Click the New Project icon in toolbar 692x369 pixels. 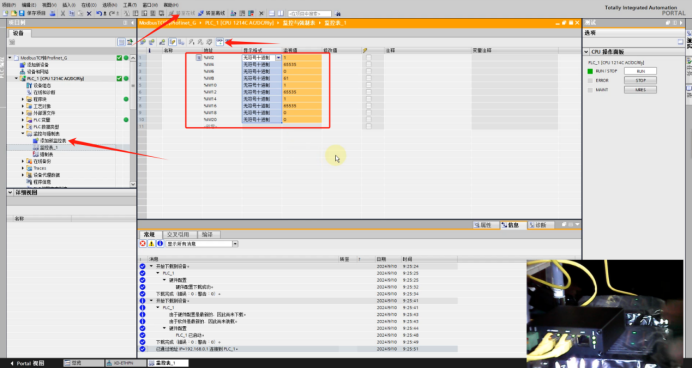click(5, 13)
